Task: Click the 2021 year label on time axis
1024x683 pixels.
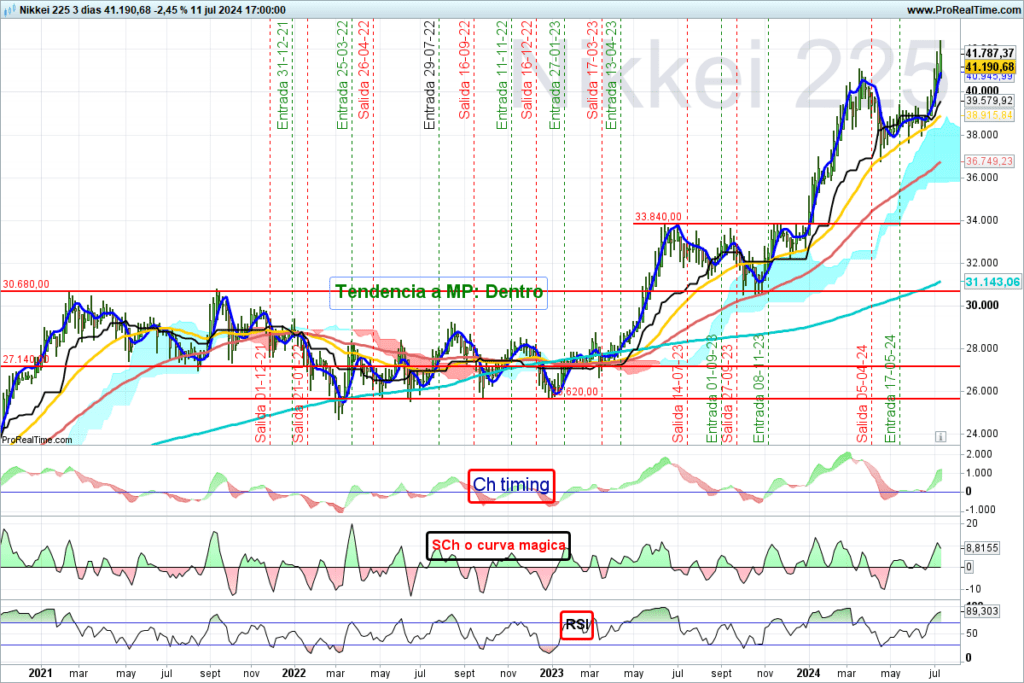Action: click(40, 673)
